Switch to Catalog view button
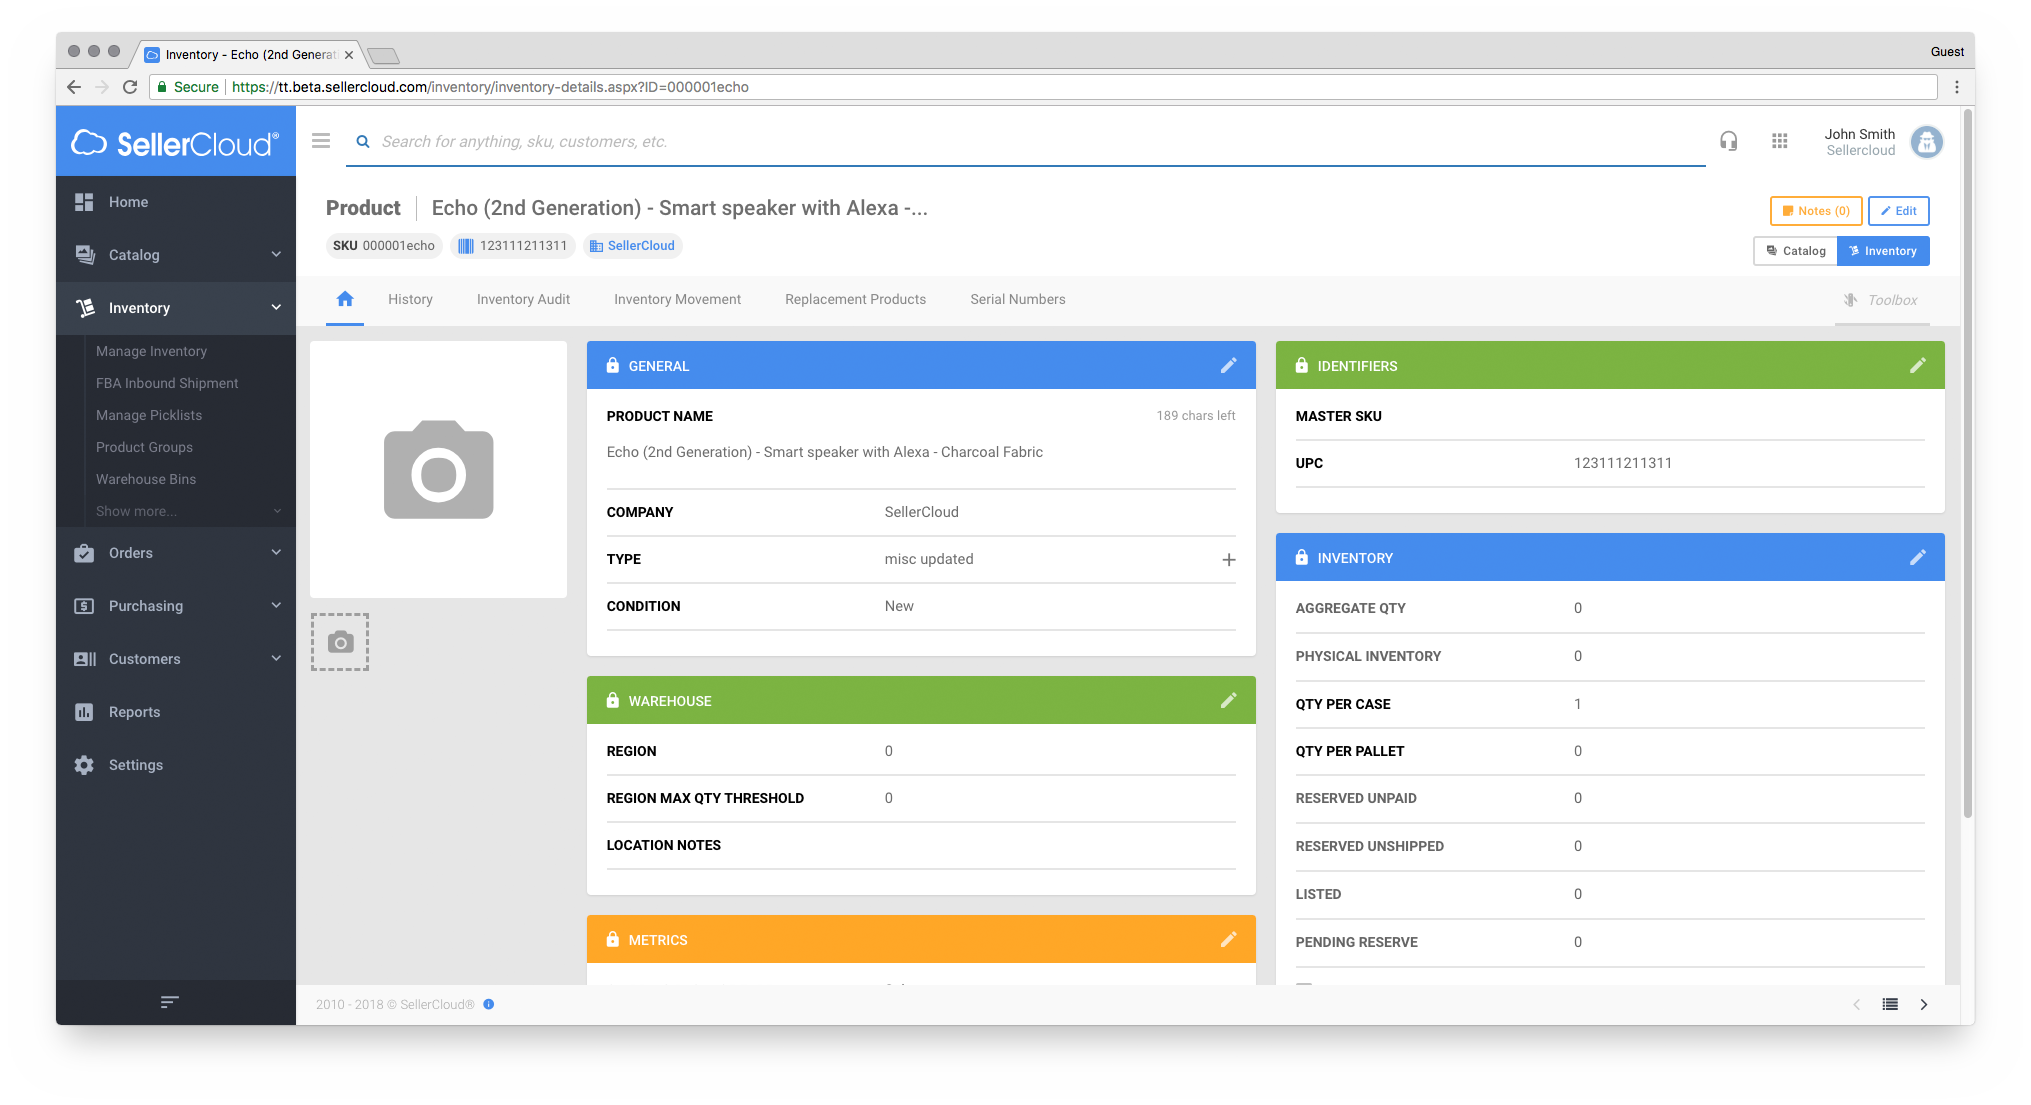The height and width of the screenshot is (1105, 2031). click(x=1796, y=251)
